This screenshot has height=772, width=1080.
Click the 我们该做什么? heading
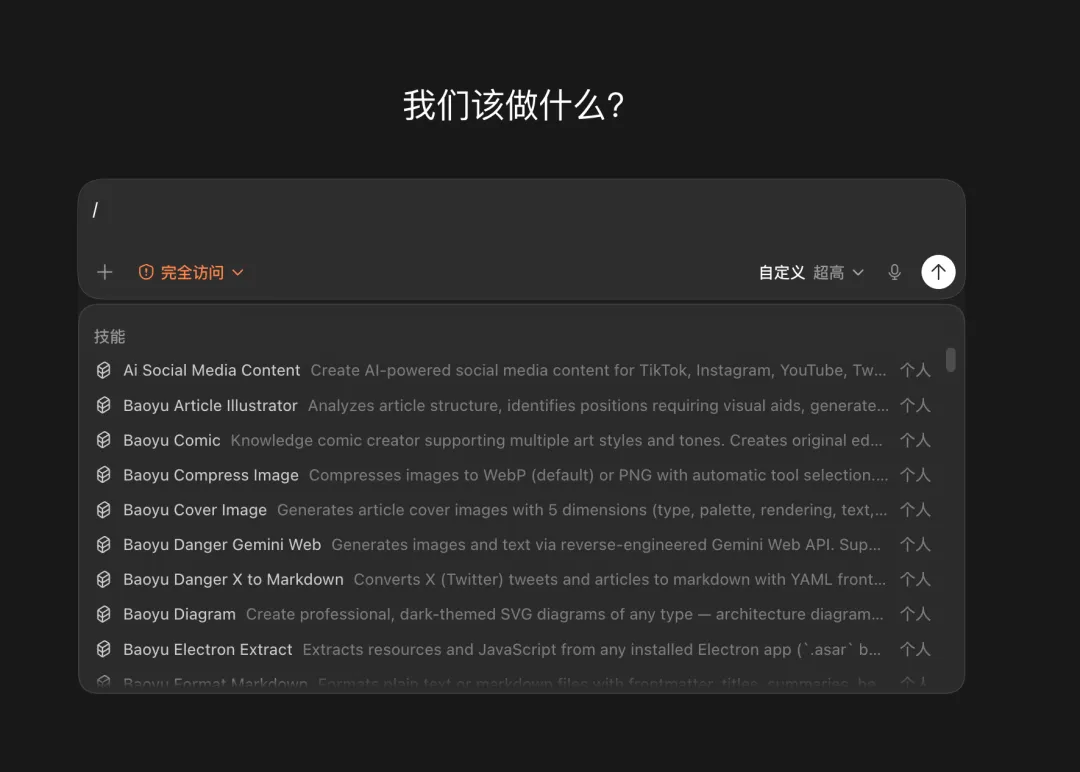click(x=514, y=105)
